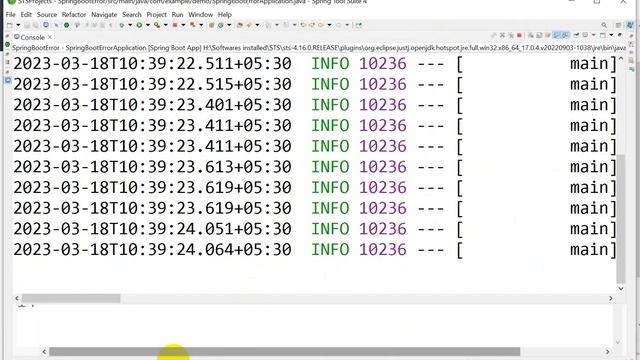
Task: Click the Relaunch icon in main toolbar
Action: [193, 25]
